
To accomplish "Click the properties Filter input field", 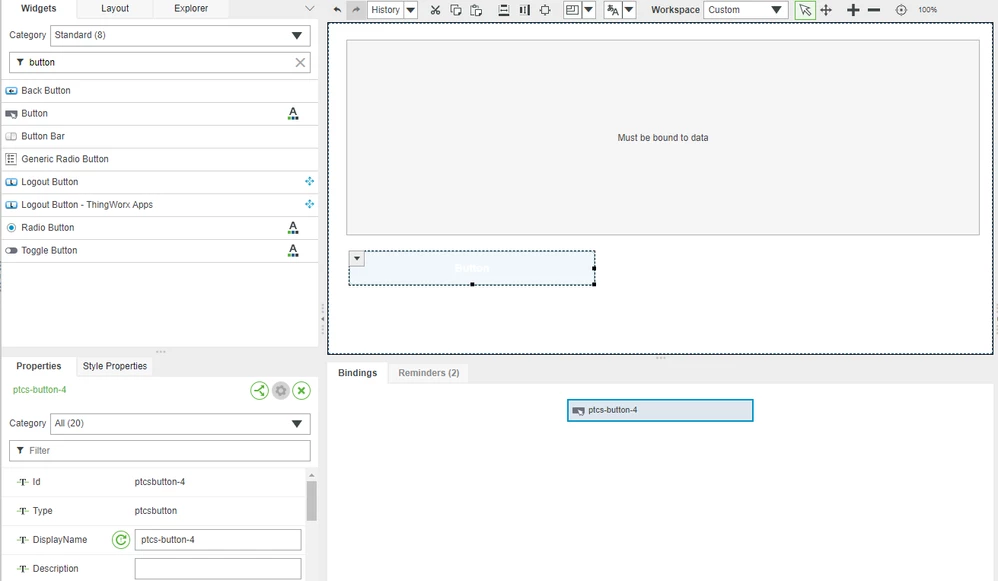I will click(160, 451).
